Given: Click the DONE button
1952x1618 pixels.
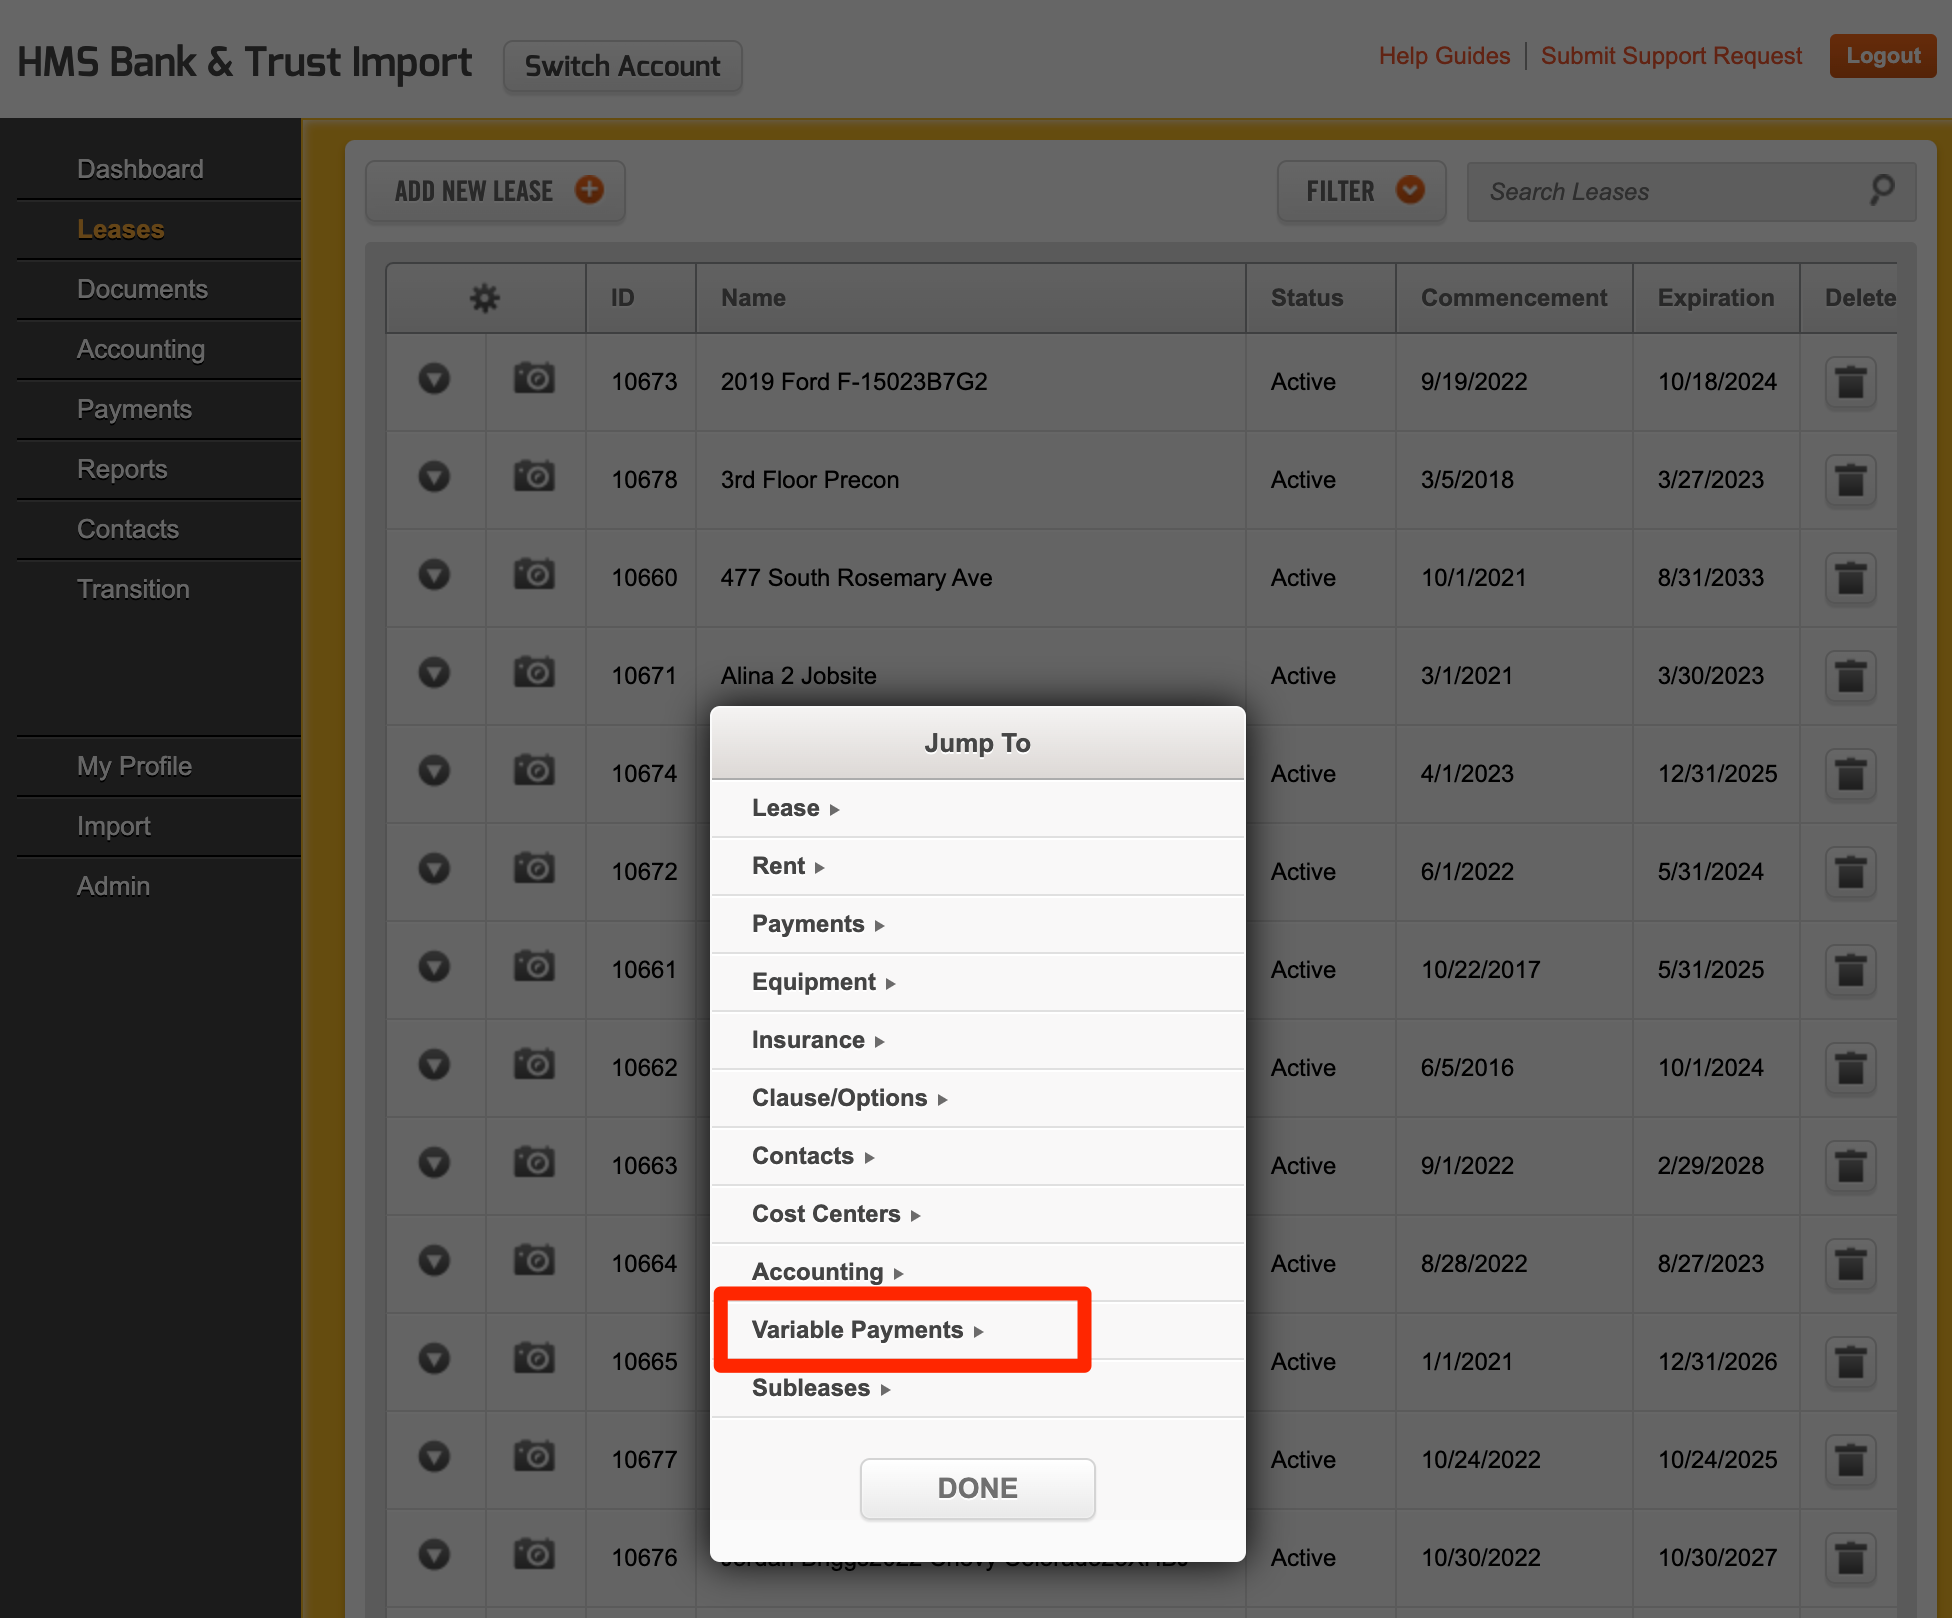Looking at the screenshot, I should pyautogui.click(x=977, y=1488).
